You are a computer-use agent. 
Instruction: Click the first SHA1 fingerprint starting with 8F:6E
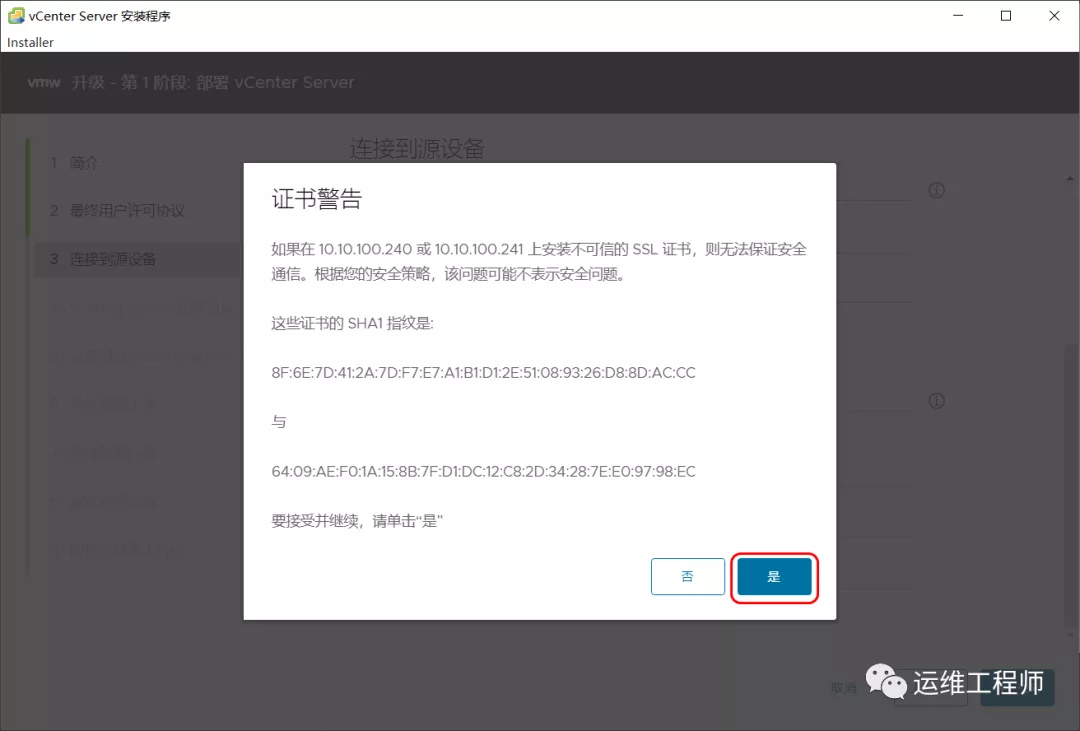(x=483, y=373)
